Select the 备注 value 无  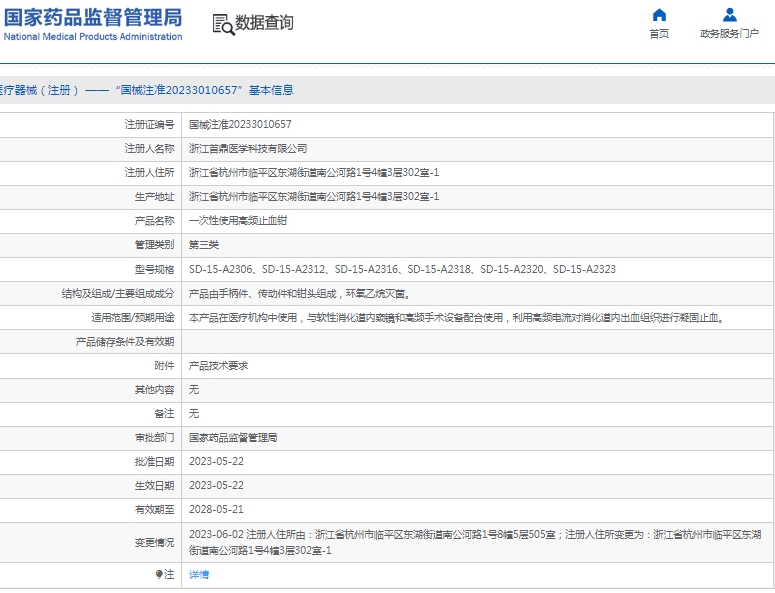click(194, 414)
